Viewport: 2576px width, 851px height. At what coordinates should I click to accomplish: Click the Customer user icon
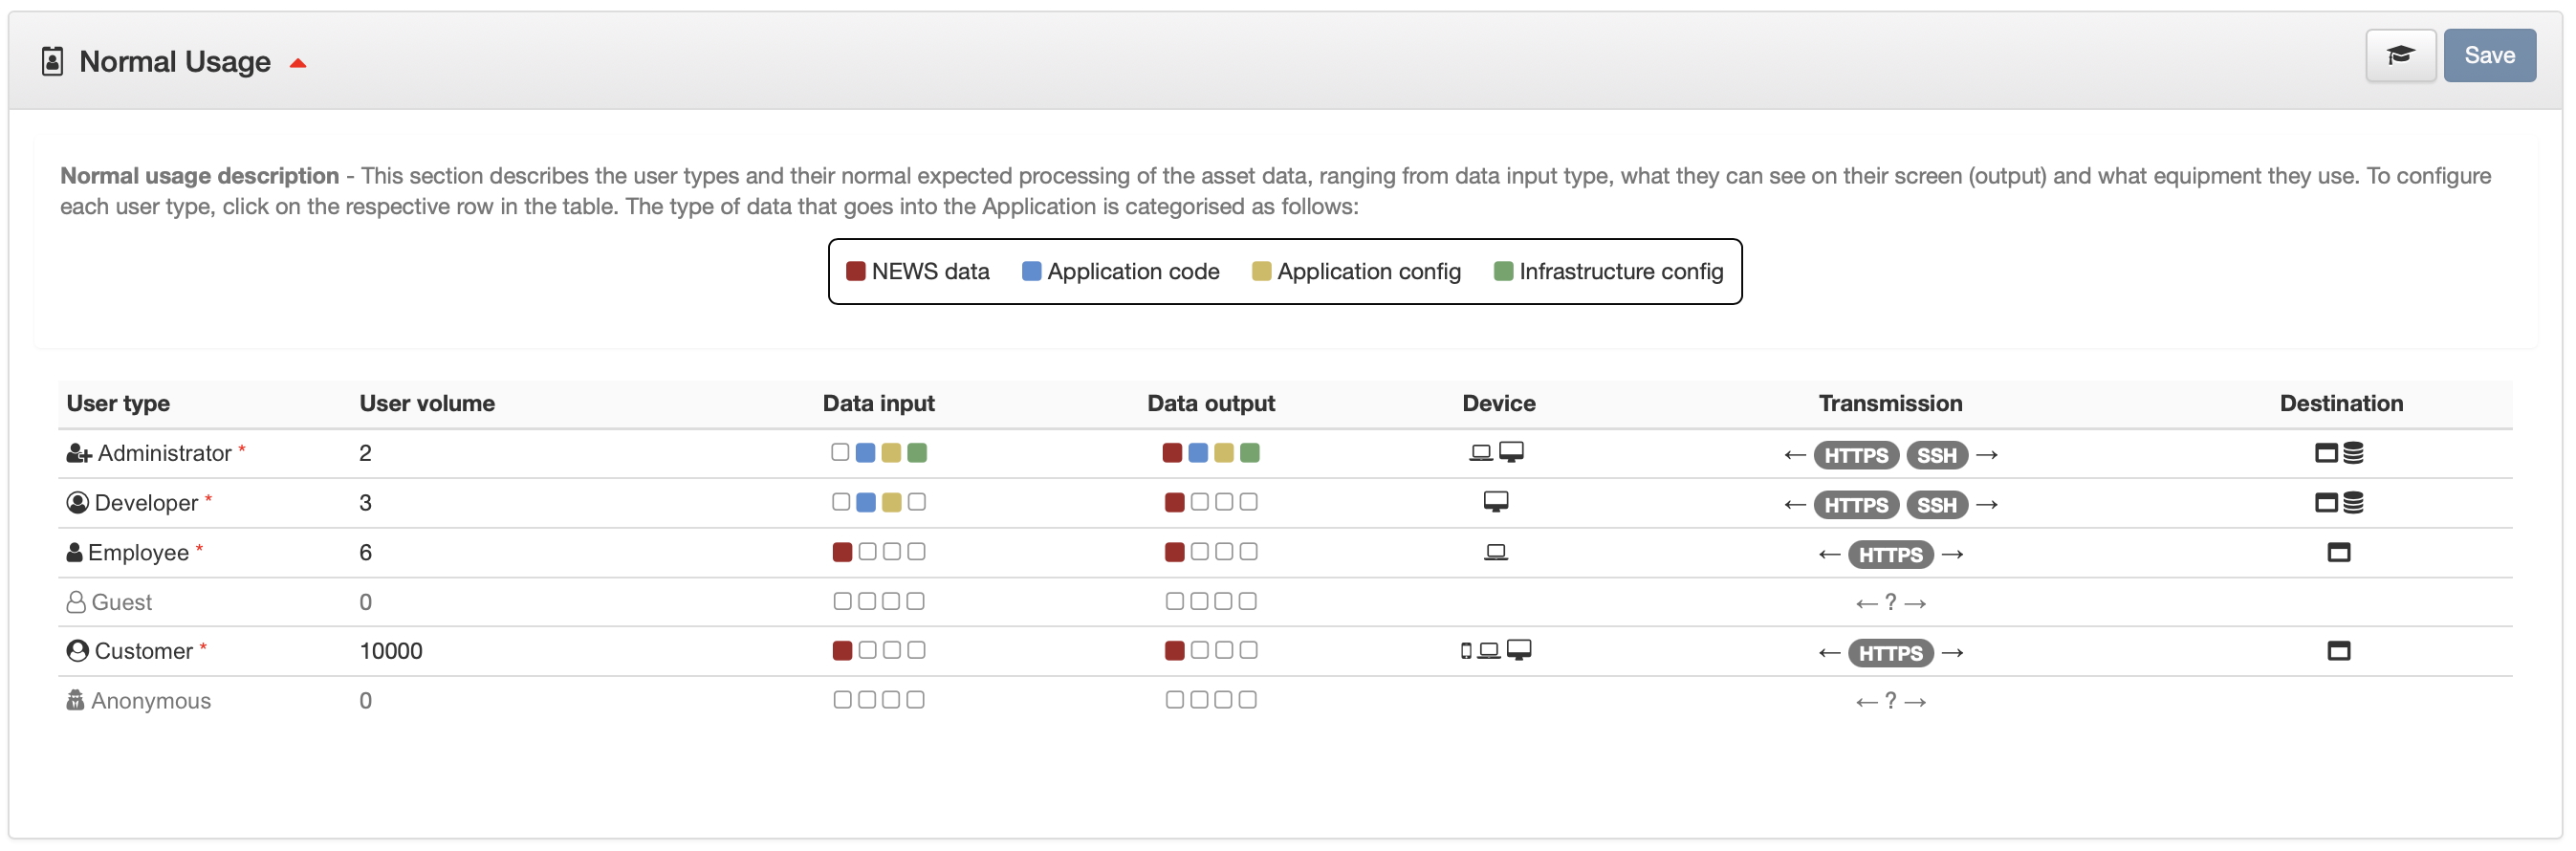tap(77, 651)
